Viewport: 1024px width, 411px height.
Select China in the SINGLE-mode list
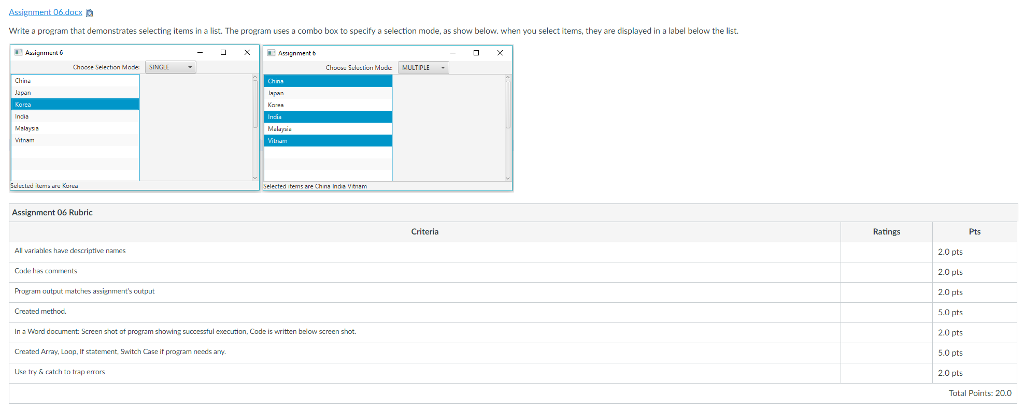coord(75,81)
